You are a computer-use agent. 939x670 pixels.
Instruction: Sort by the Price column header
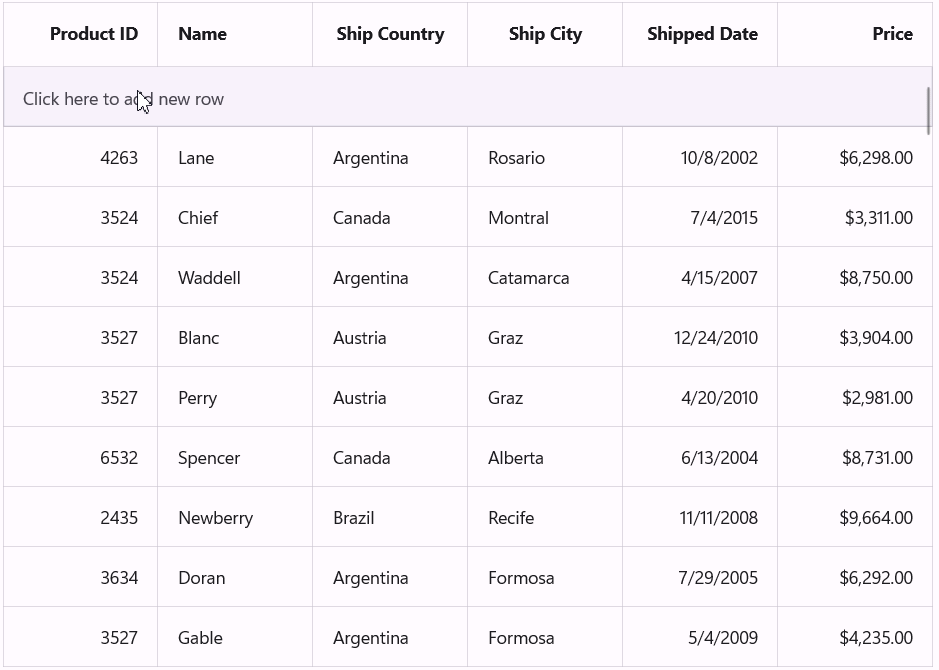pos(892,34)
